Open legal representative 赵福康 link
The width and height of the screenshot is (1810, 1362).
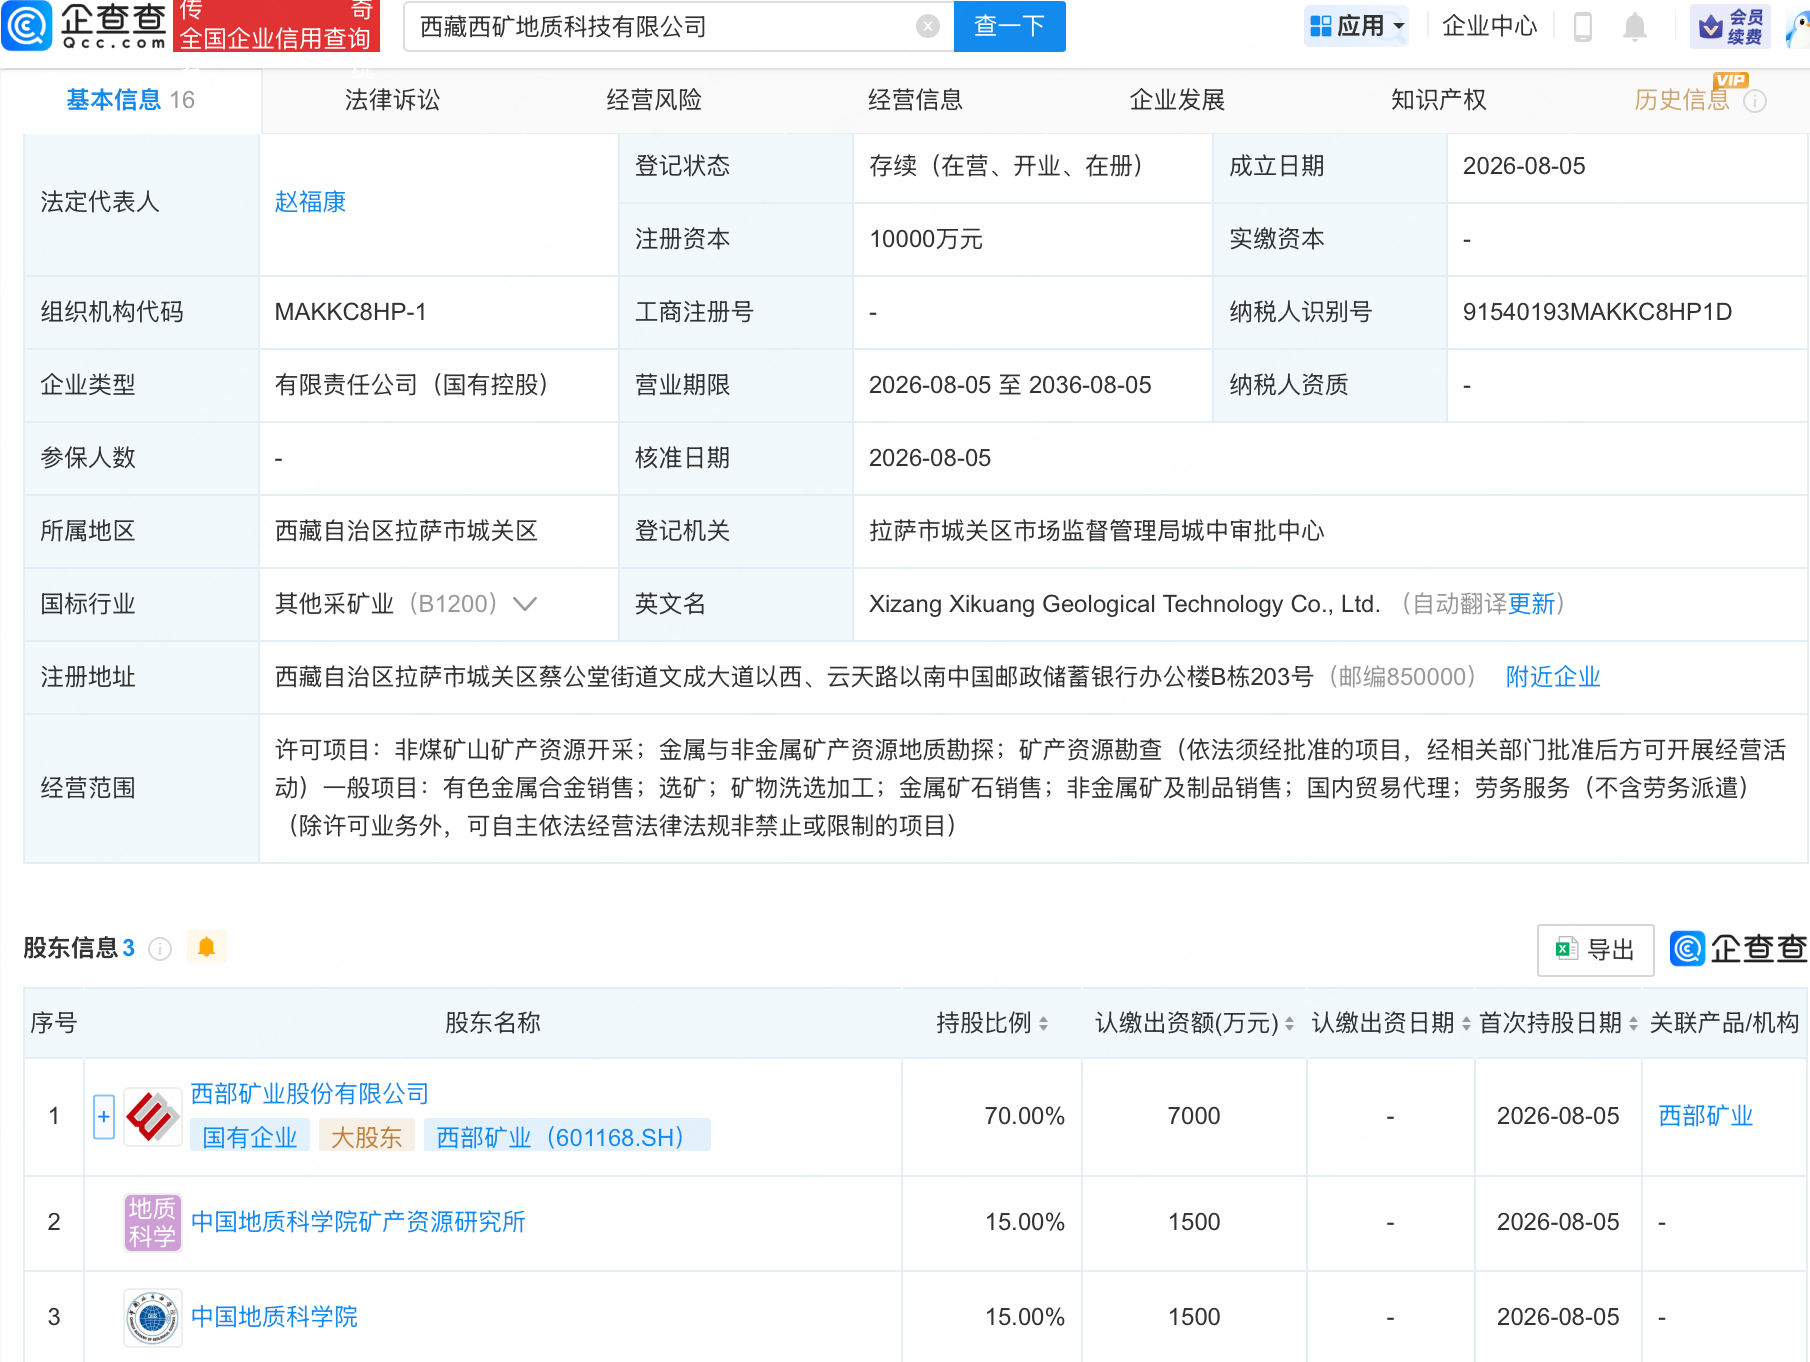(310, 202)
